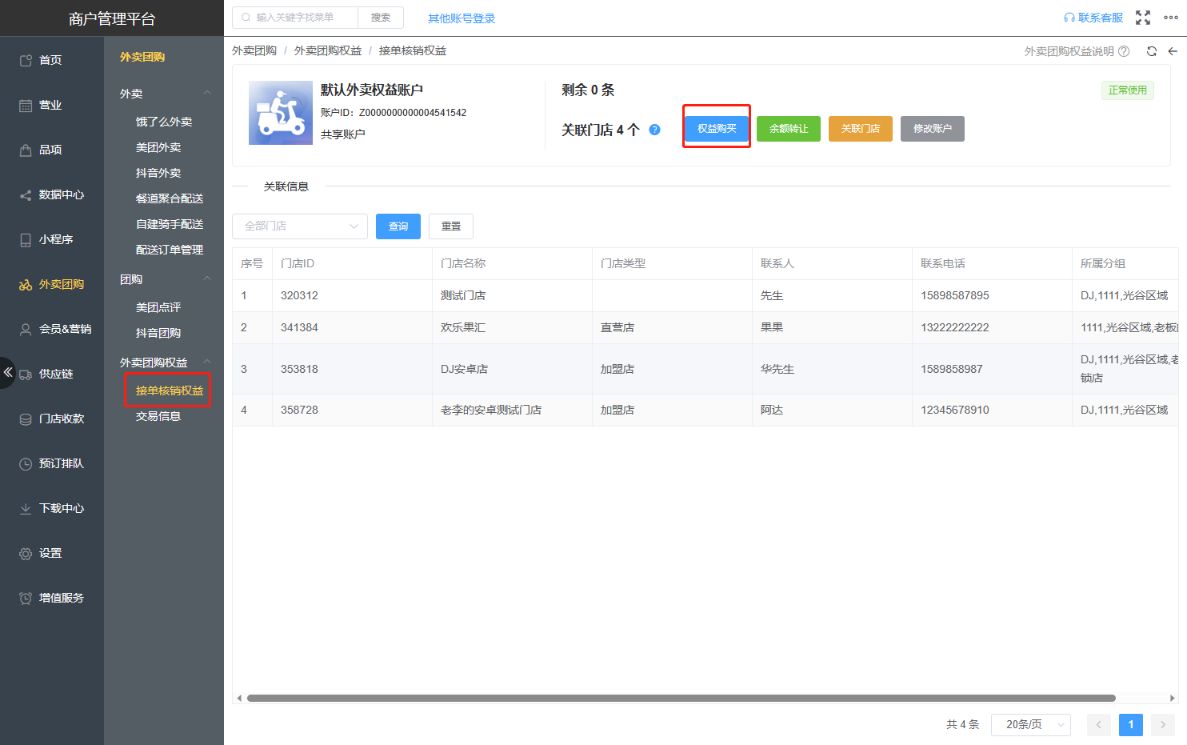The height and width of the screenshot is (745, 1187).
Task: Click the blue 查询 button
Action: click(x=398, y=226)
